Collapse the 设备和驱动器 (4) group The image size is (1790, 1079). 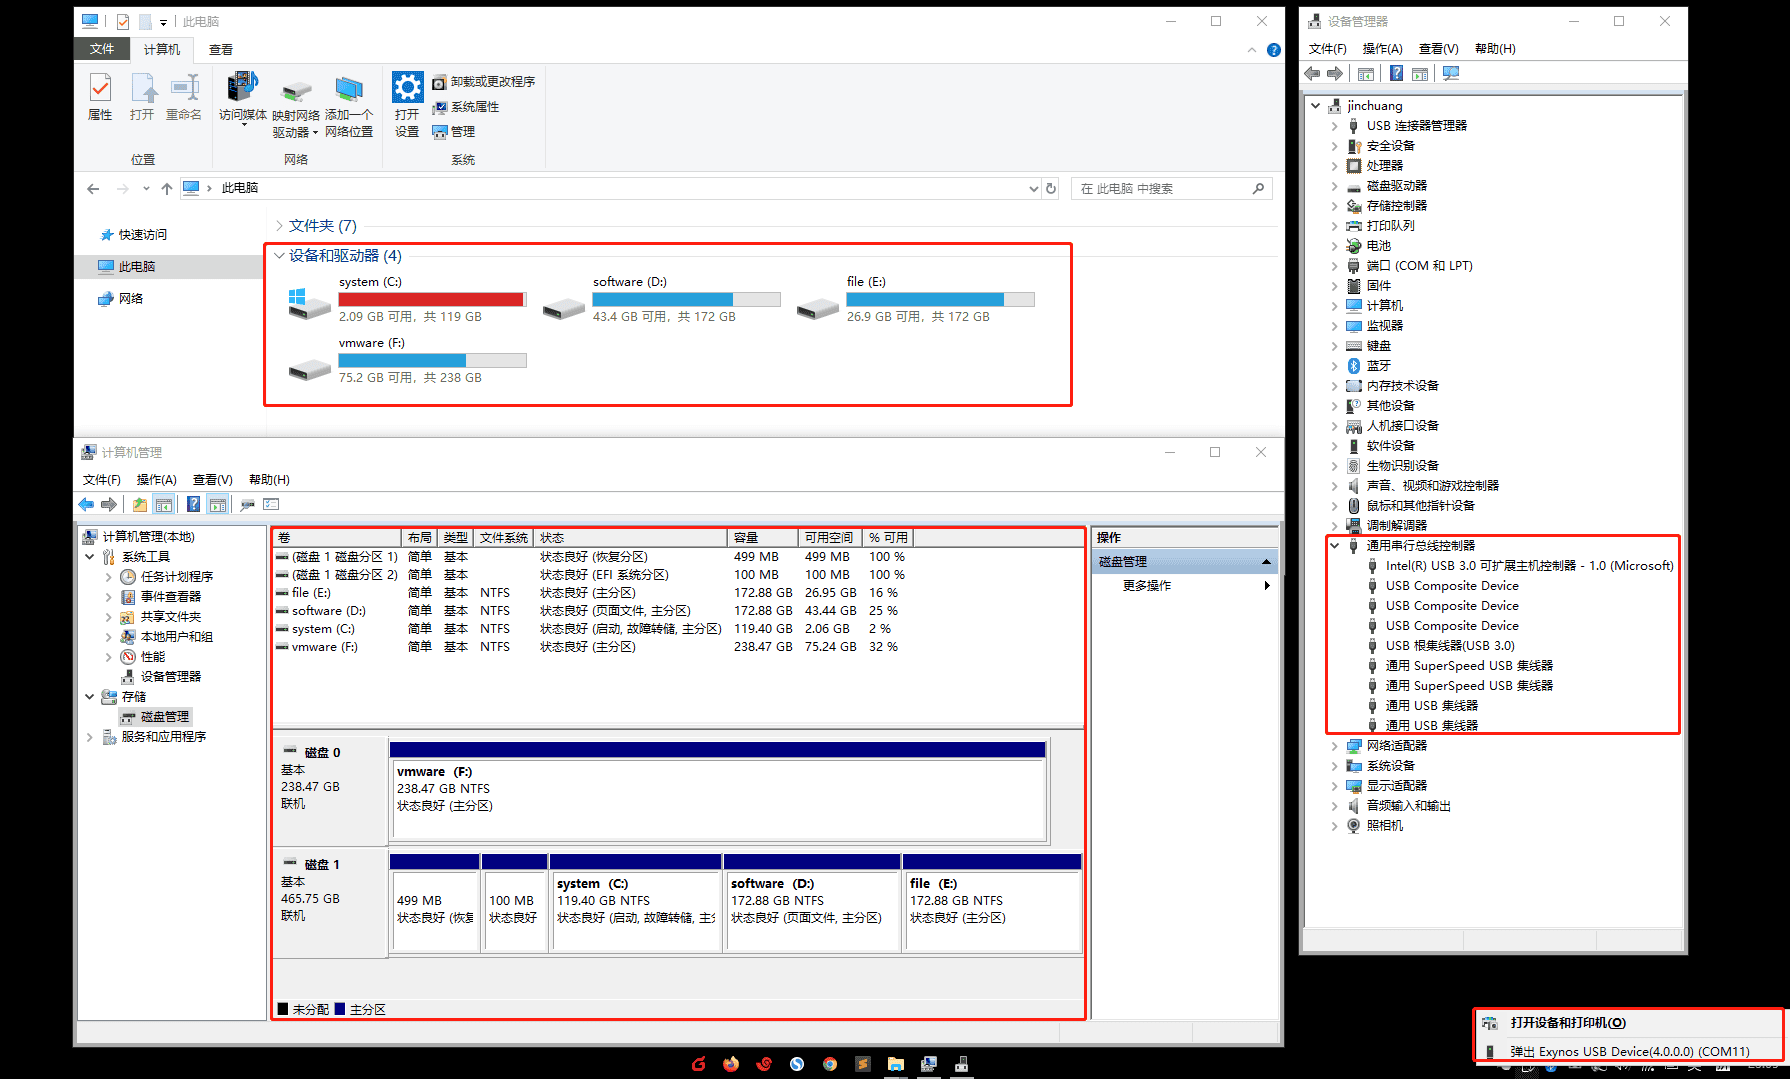(x=279, y=256)
